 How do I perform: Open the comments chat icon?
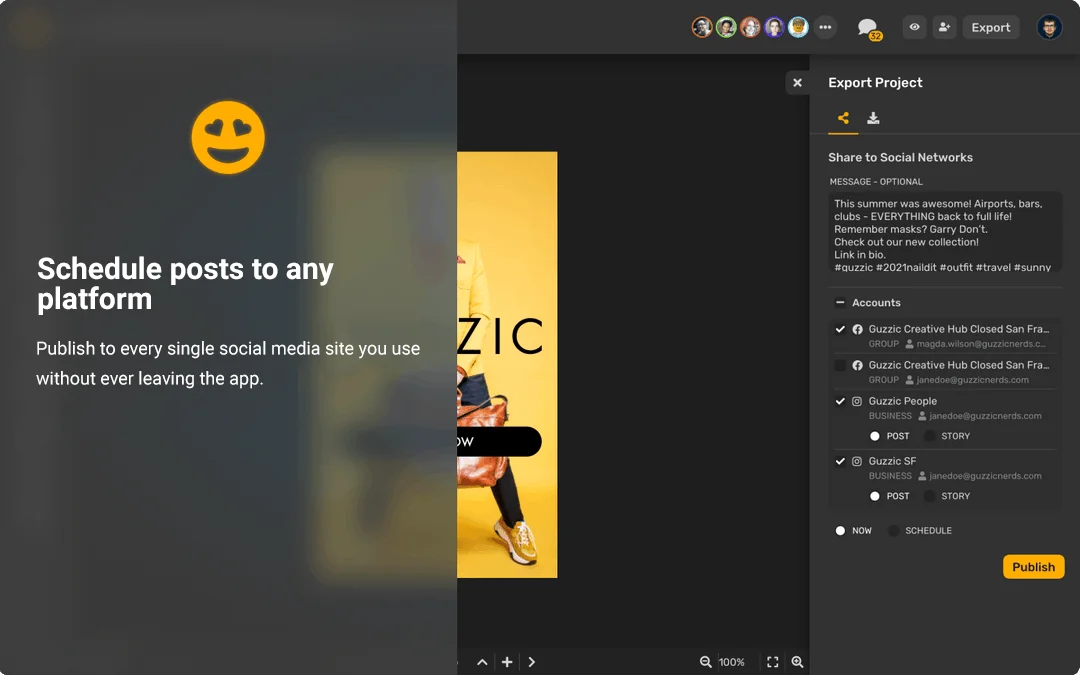coord(867,27)
